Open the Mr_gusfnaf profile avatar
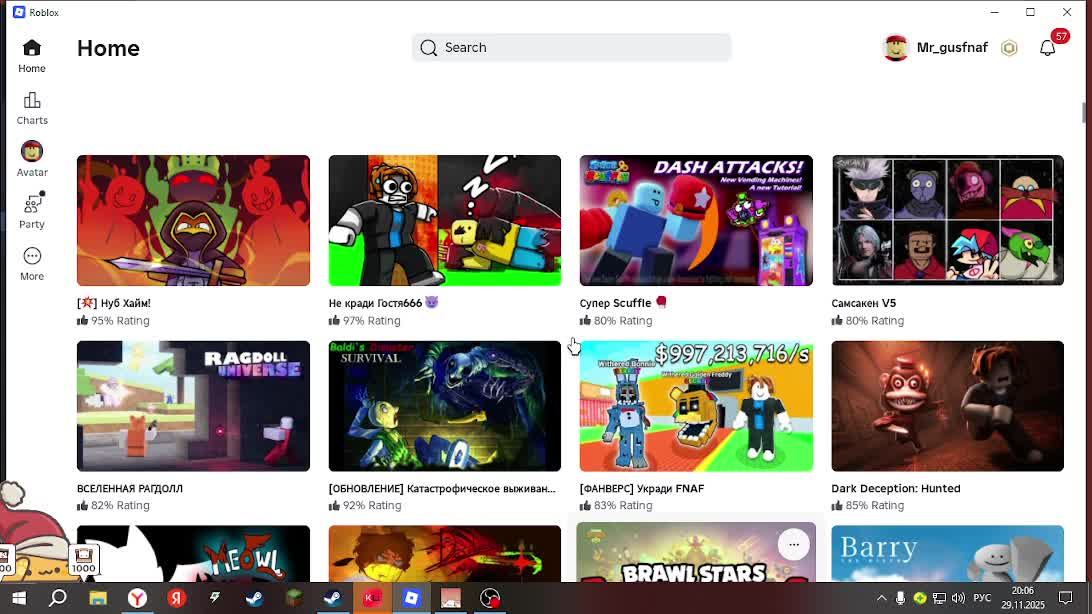This screenshot has height=614, width=1092. pos(896,48)
